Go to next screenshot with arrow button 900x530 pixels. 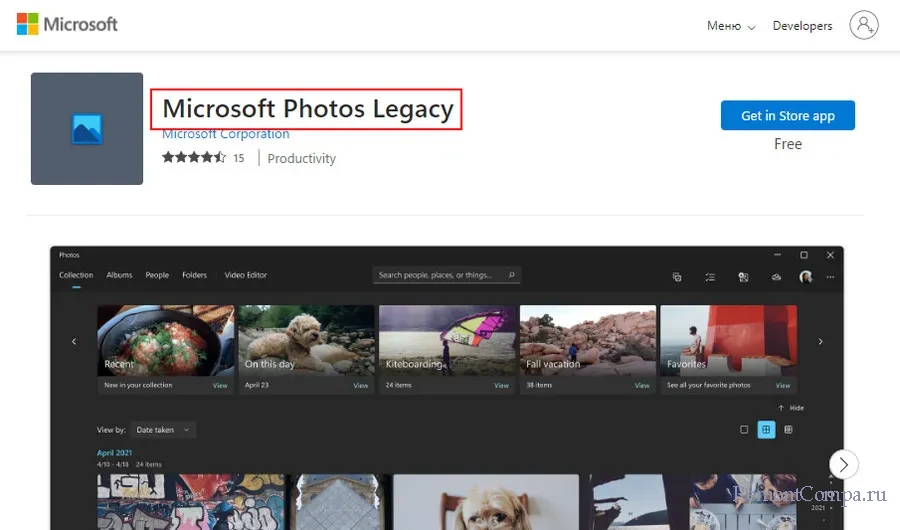[x=844, y=464]
